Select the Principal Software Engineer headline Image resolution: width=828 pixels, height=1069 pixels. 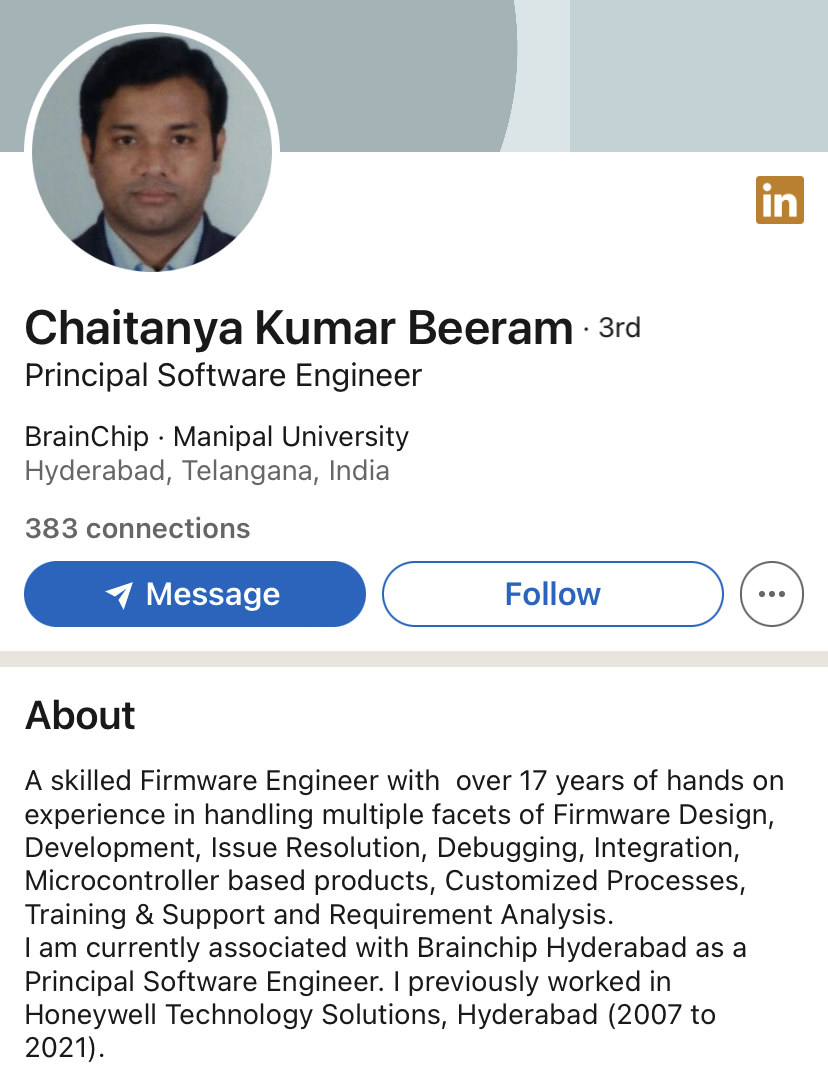pos(223,376)
